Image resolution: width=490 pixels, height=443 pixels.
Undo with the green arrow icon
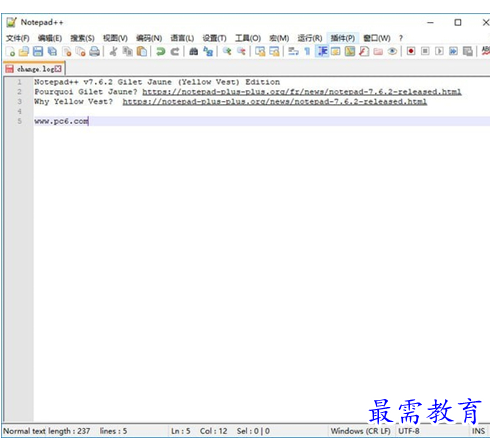(161, 51)
